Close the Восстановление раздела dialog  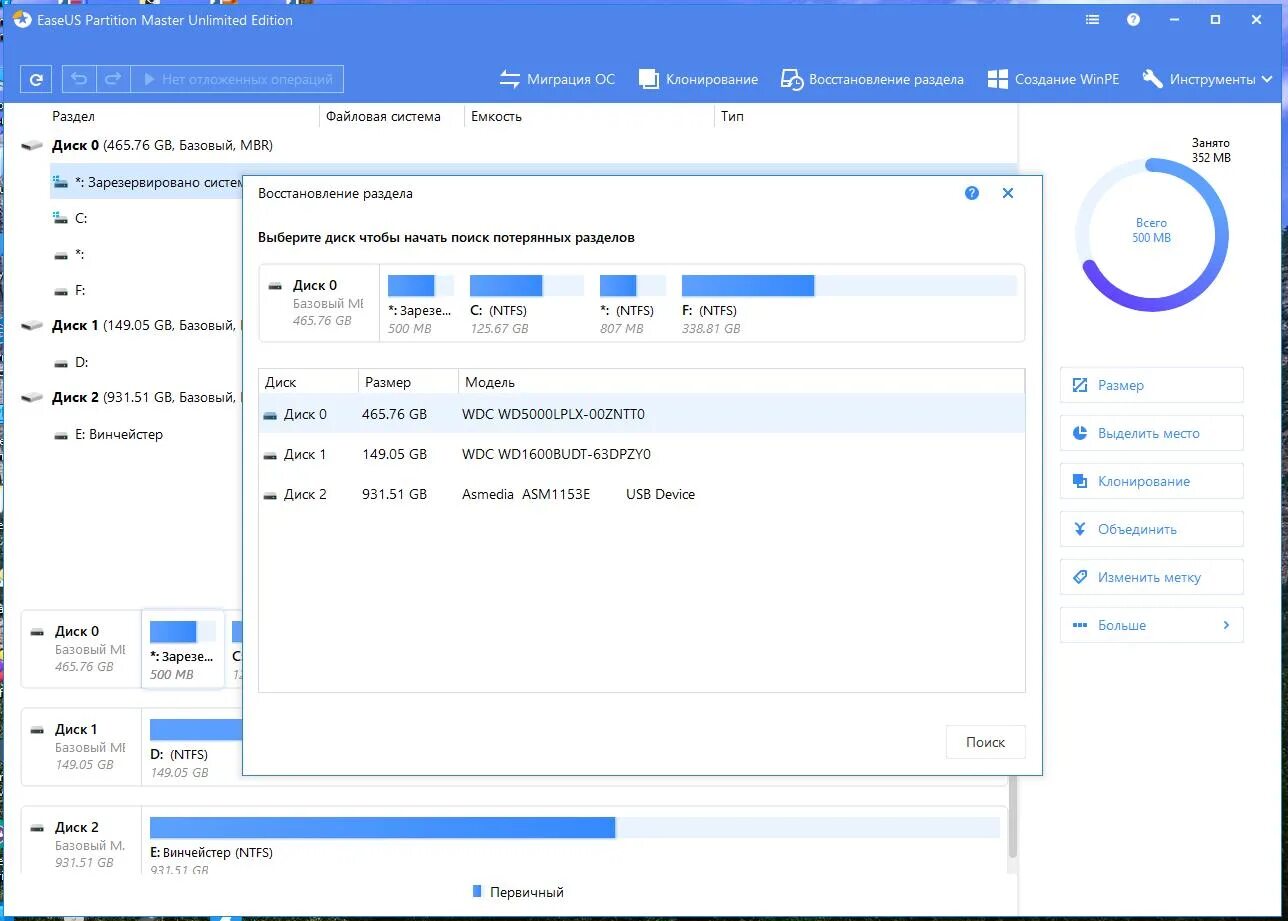[x=1008, y=193]
